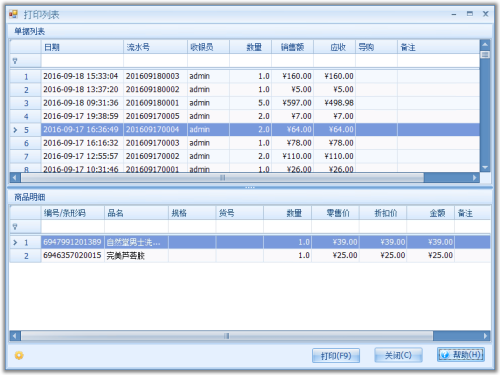Viewport: 500px width, 375px height.
Task: Click the 货号 column header
Action: tap(240, 213)
